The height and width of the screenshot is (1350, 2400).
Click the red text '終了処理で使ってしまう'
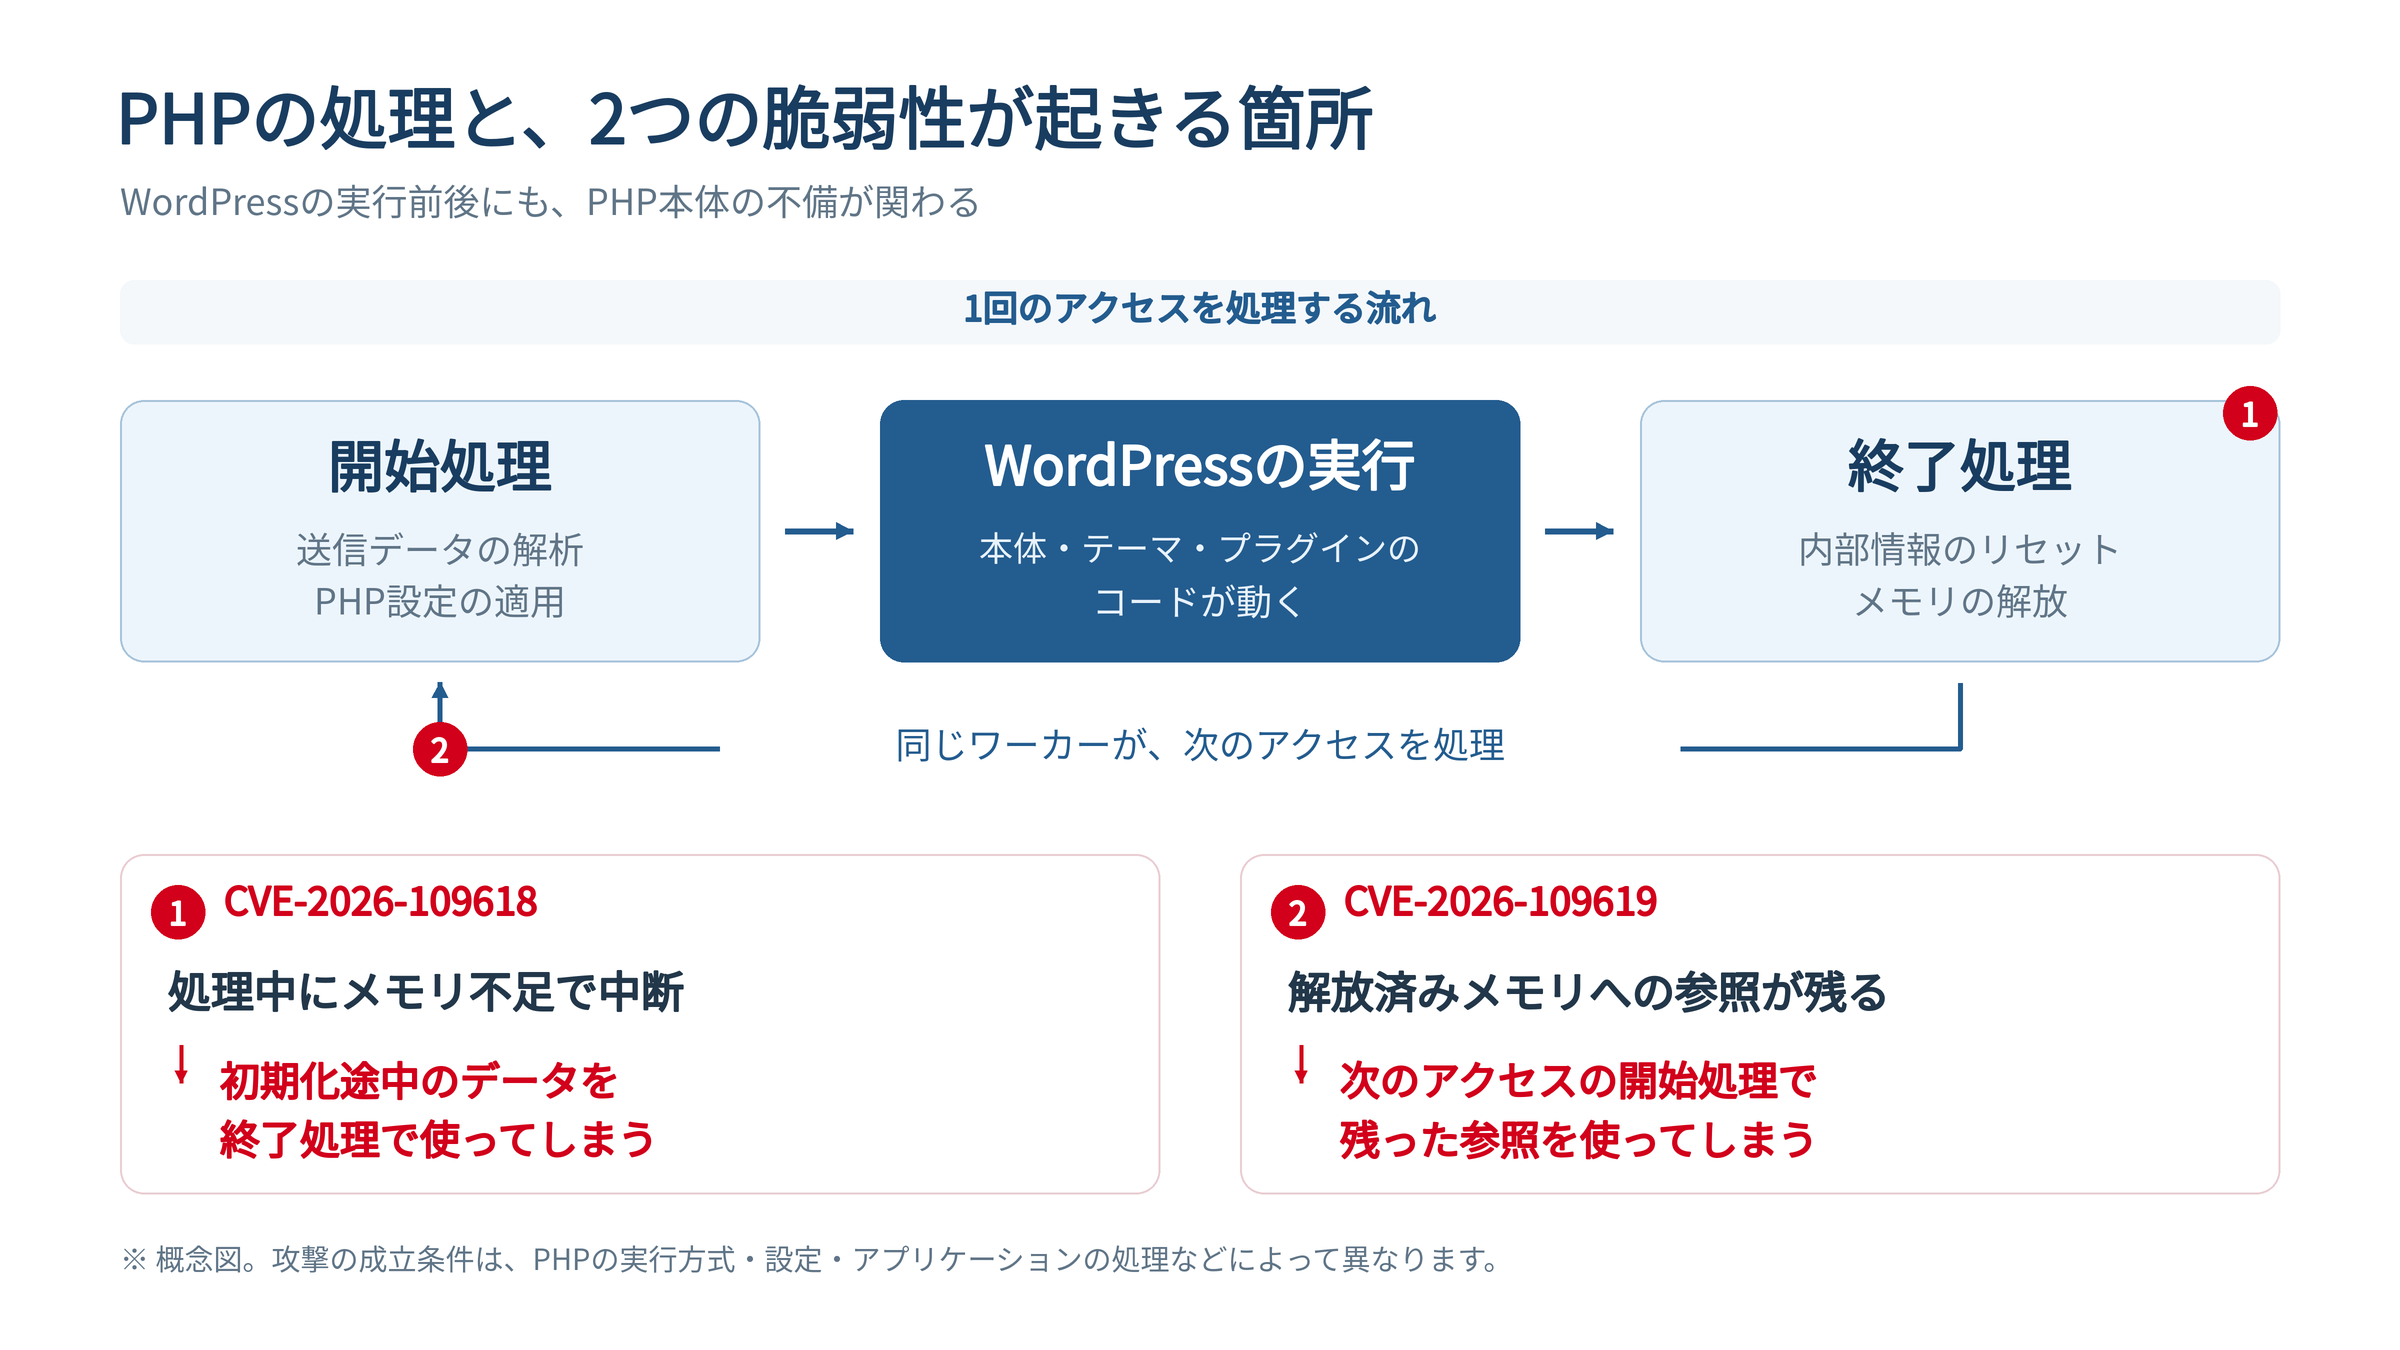(x=438, y=1140)
